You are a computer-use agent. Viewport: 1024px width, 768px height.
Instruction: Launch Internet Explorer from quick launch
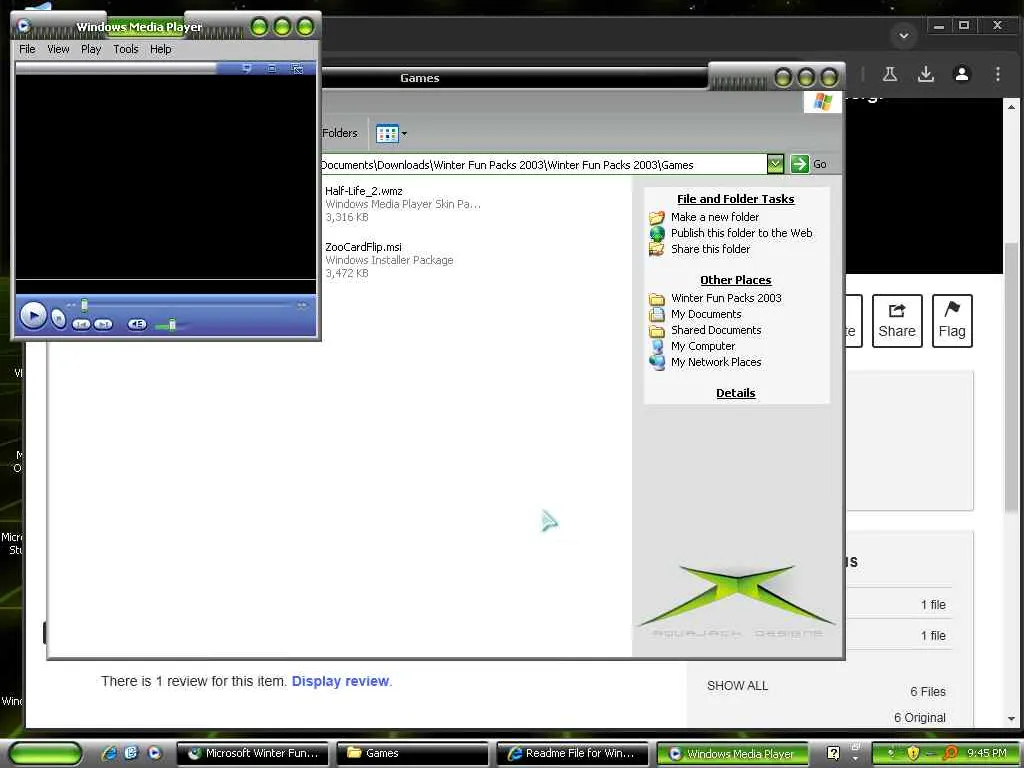(108, 753)
